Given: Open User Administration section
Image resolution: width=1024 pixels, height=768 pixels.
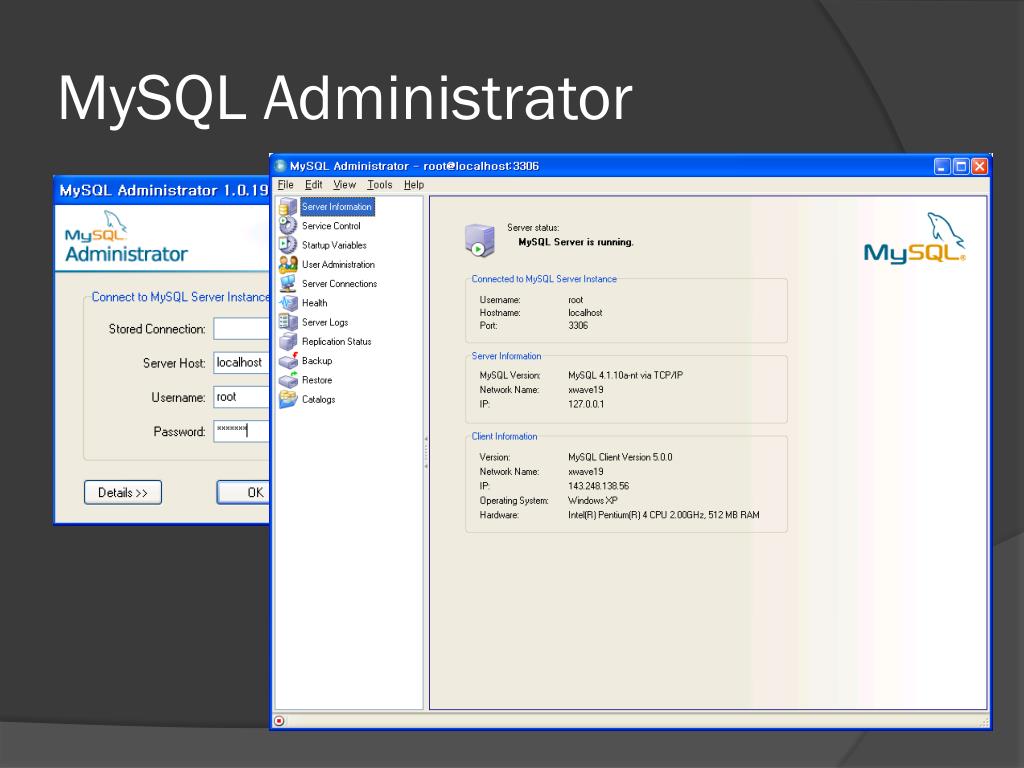Looking at the screenshot, I should pyautogui.click(x=338, y=264).
